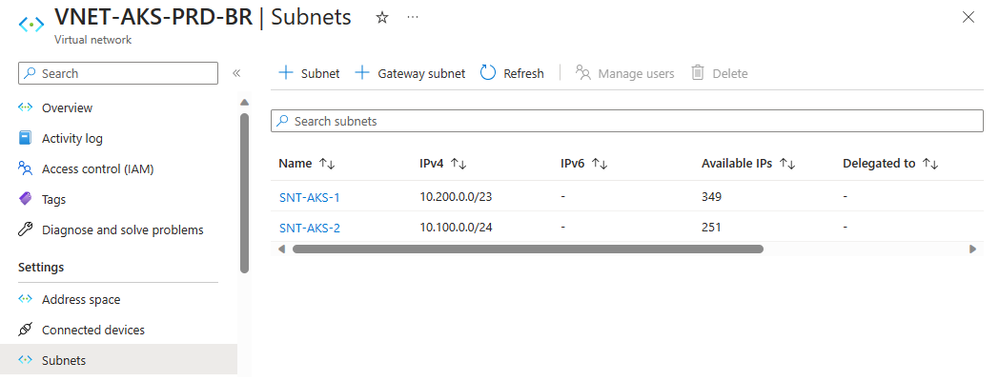Open the ellipsis more options menu

coord(413,17)
